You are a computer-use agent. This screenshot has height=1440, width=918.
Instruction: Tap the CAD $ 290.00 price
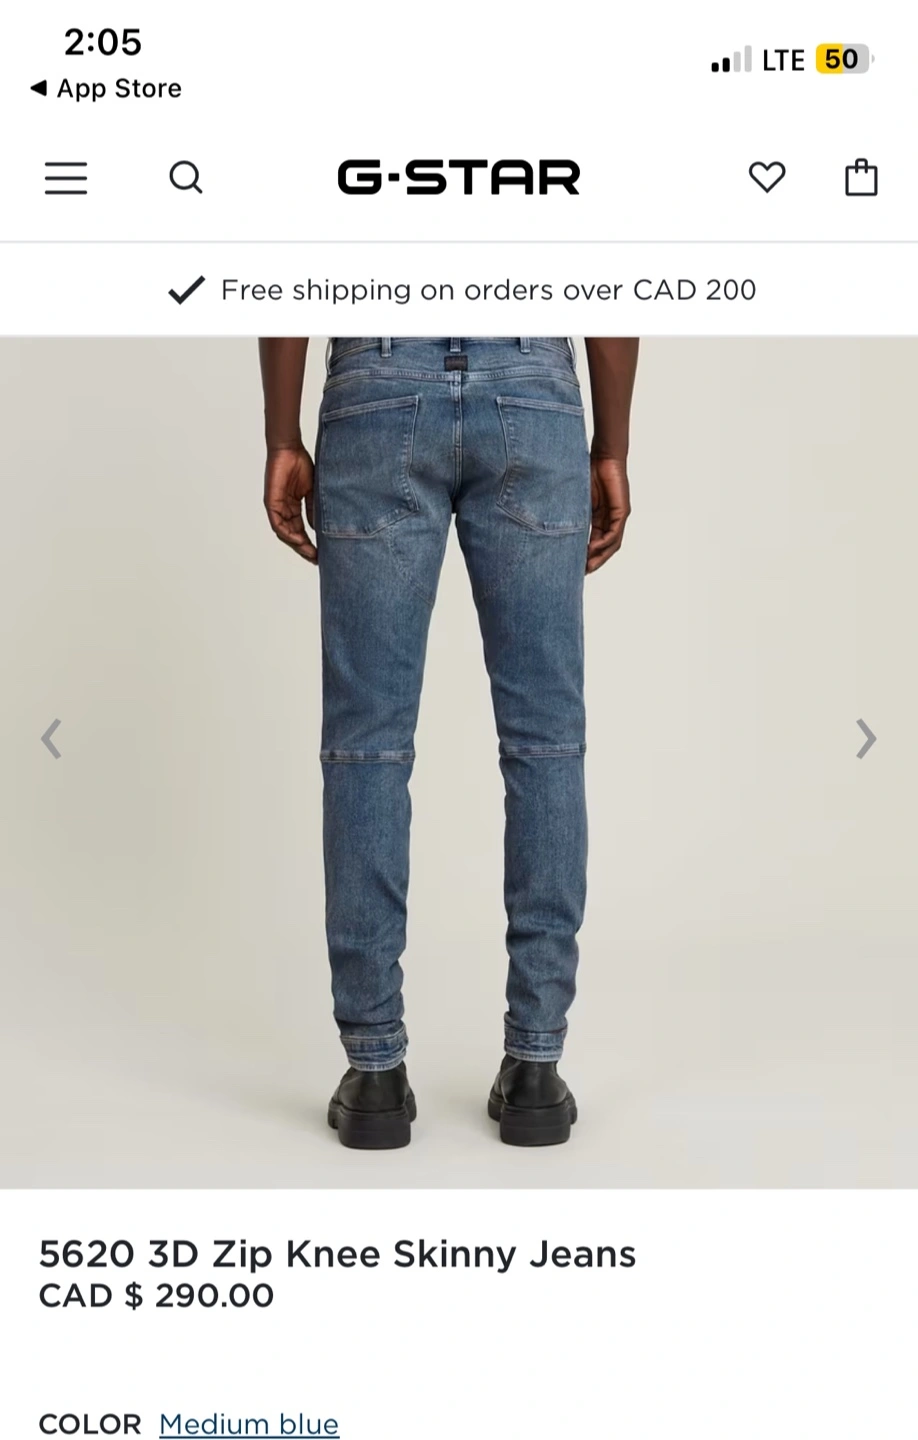point(156,1296)
